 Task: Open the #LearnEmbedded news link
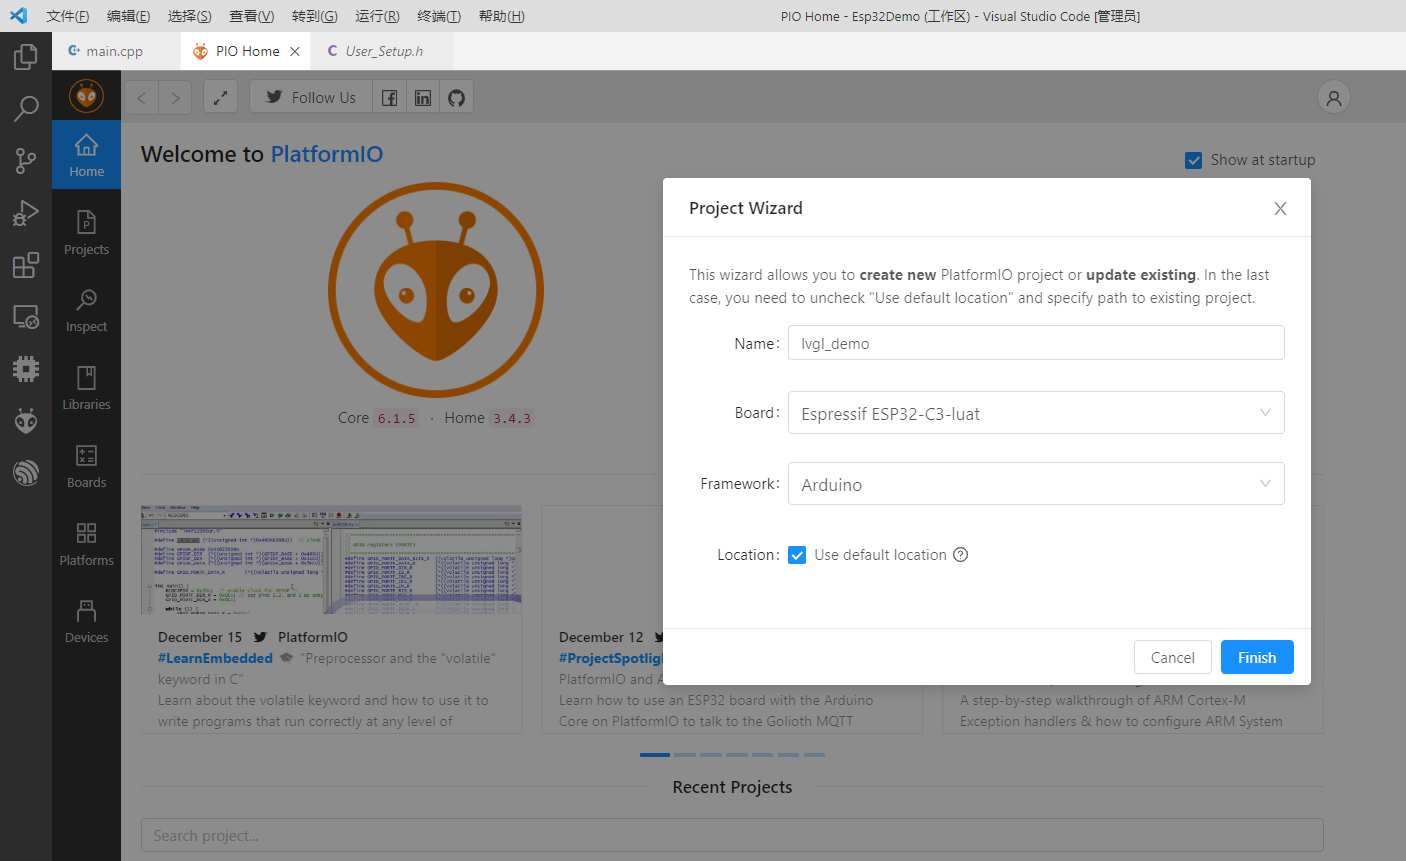215,658
